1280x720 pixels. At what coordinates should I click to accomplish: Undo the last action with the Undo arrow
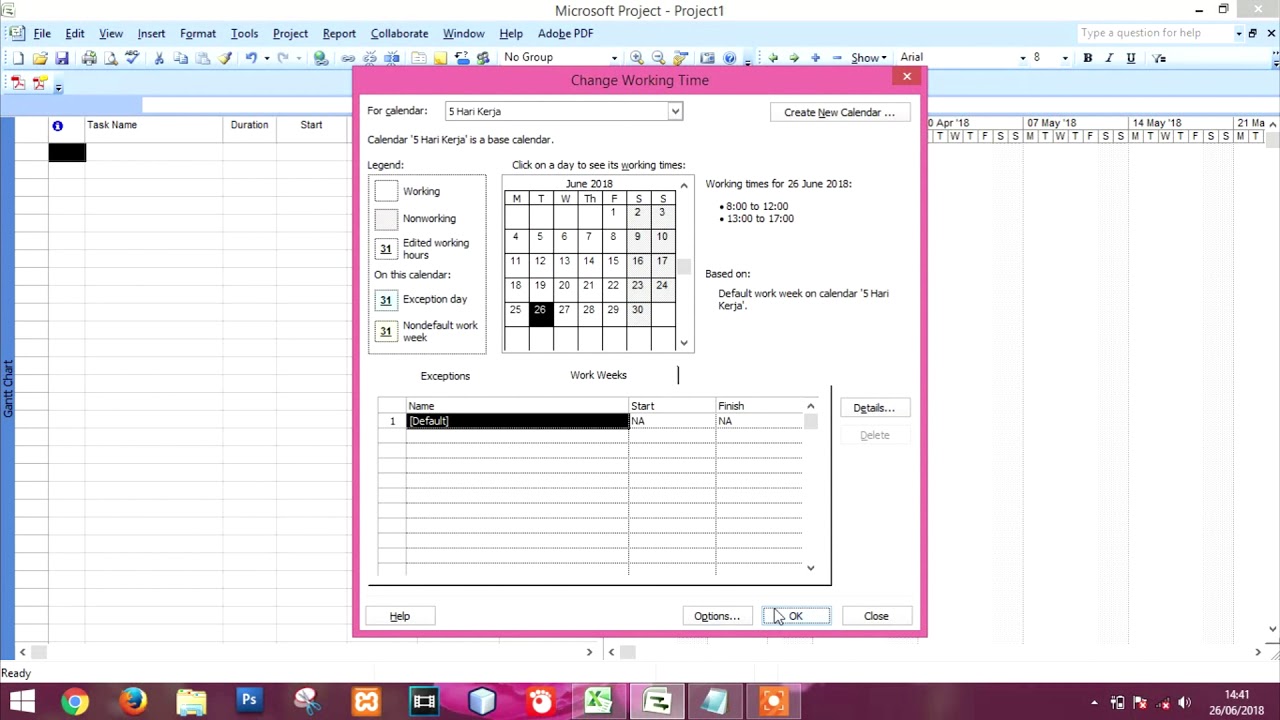point(251,58)
